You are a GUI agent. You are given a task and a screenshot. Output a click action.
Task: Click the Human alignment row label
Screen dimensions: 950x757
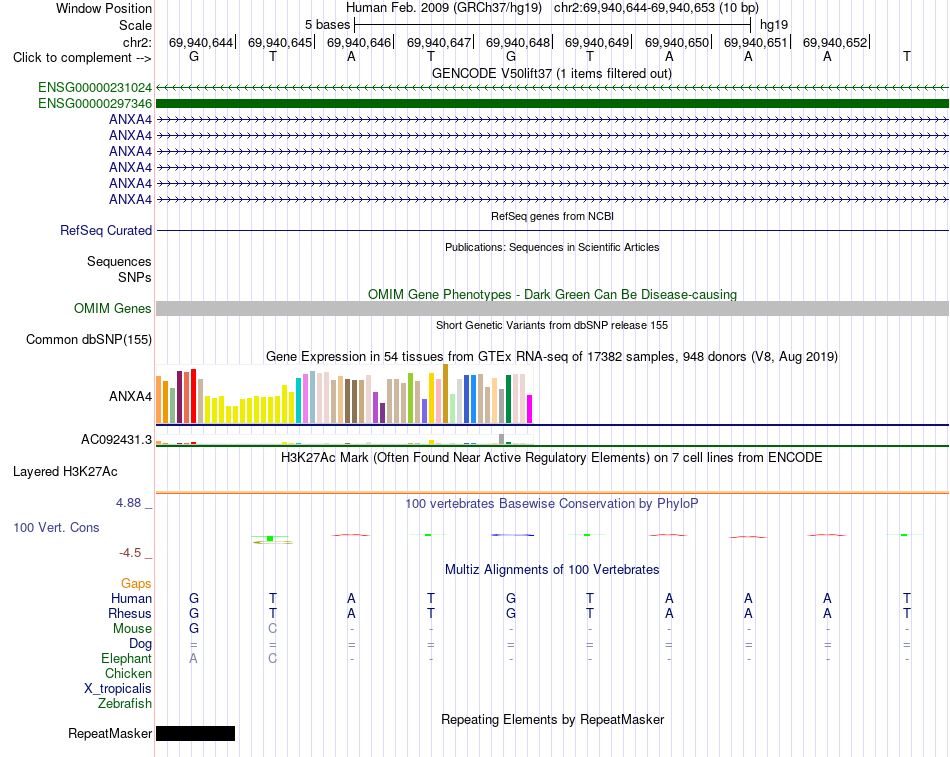click(x=131, y=598)
